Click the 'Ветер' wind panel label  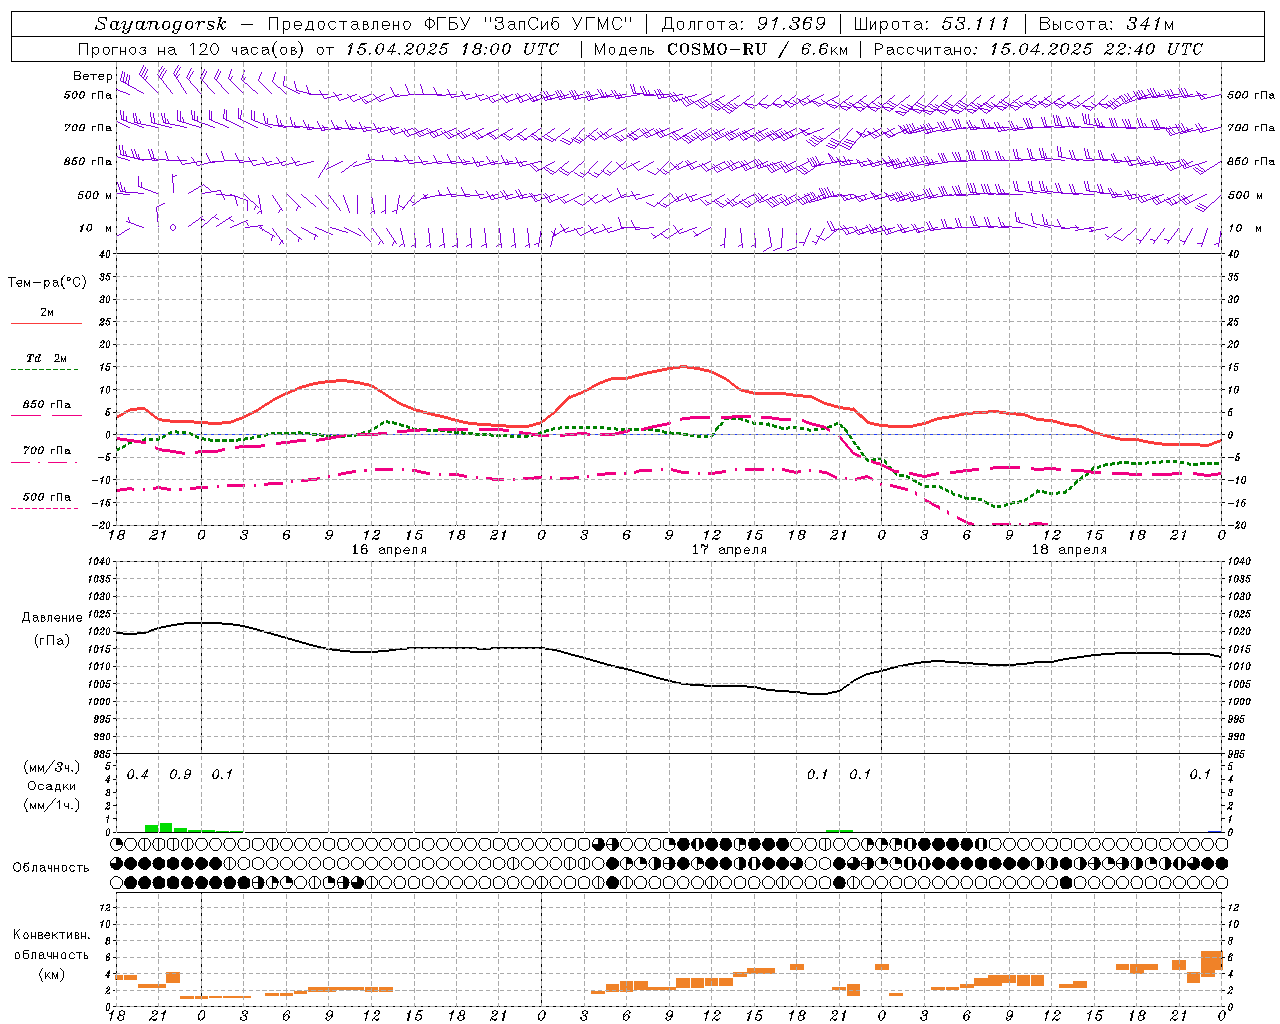pyautogui.click(x=92, y=76)
